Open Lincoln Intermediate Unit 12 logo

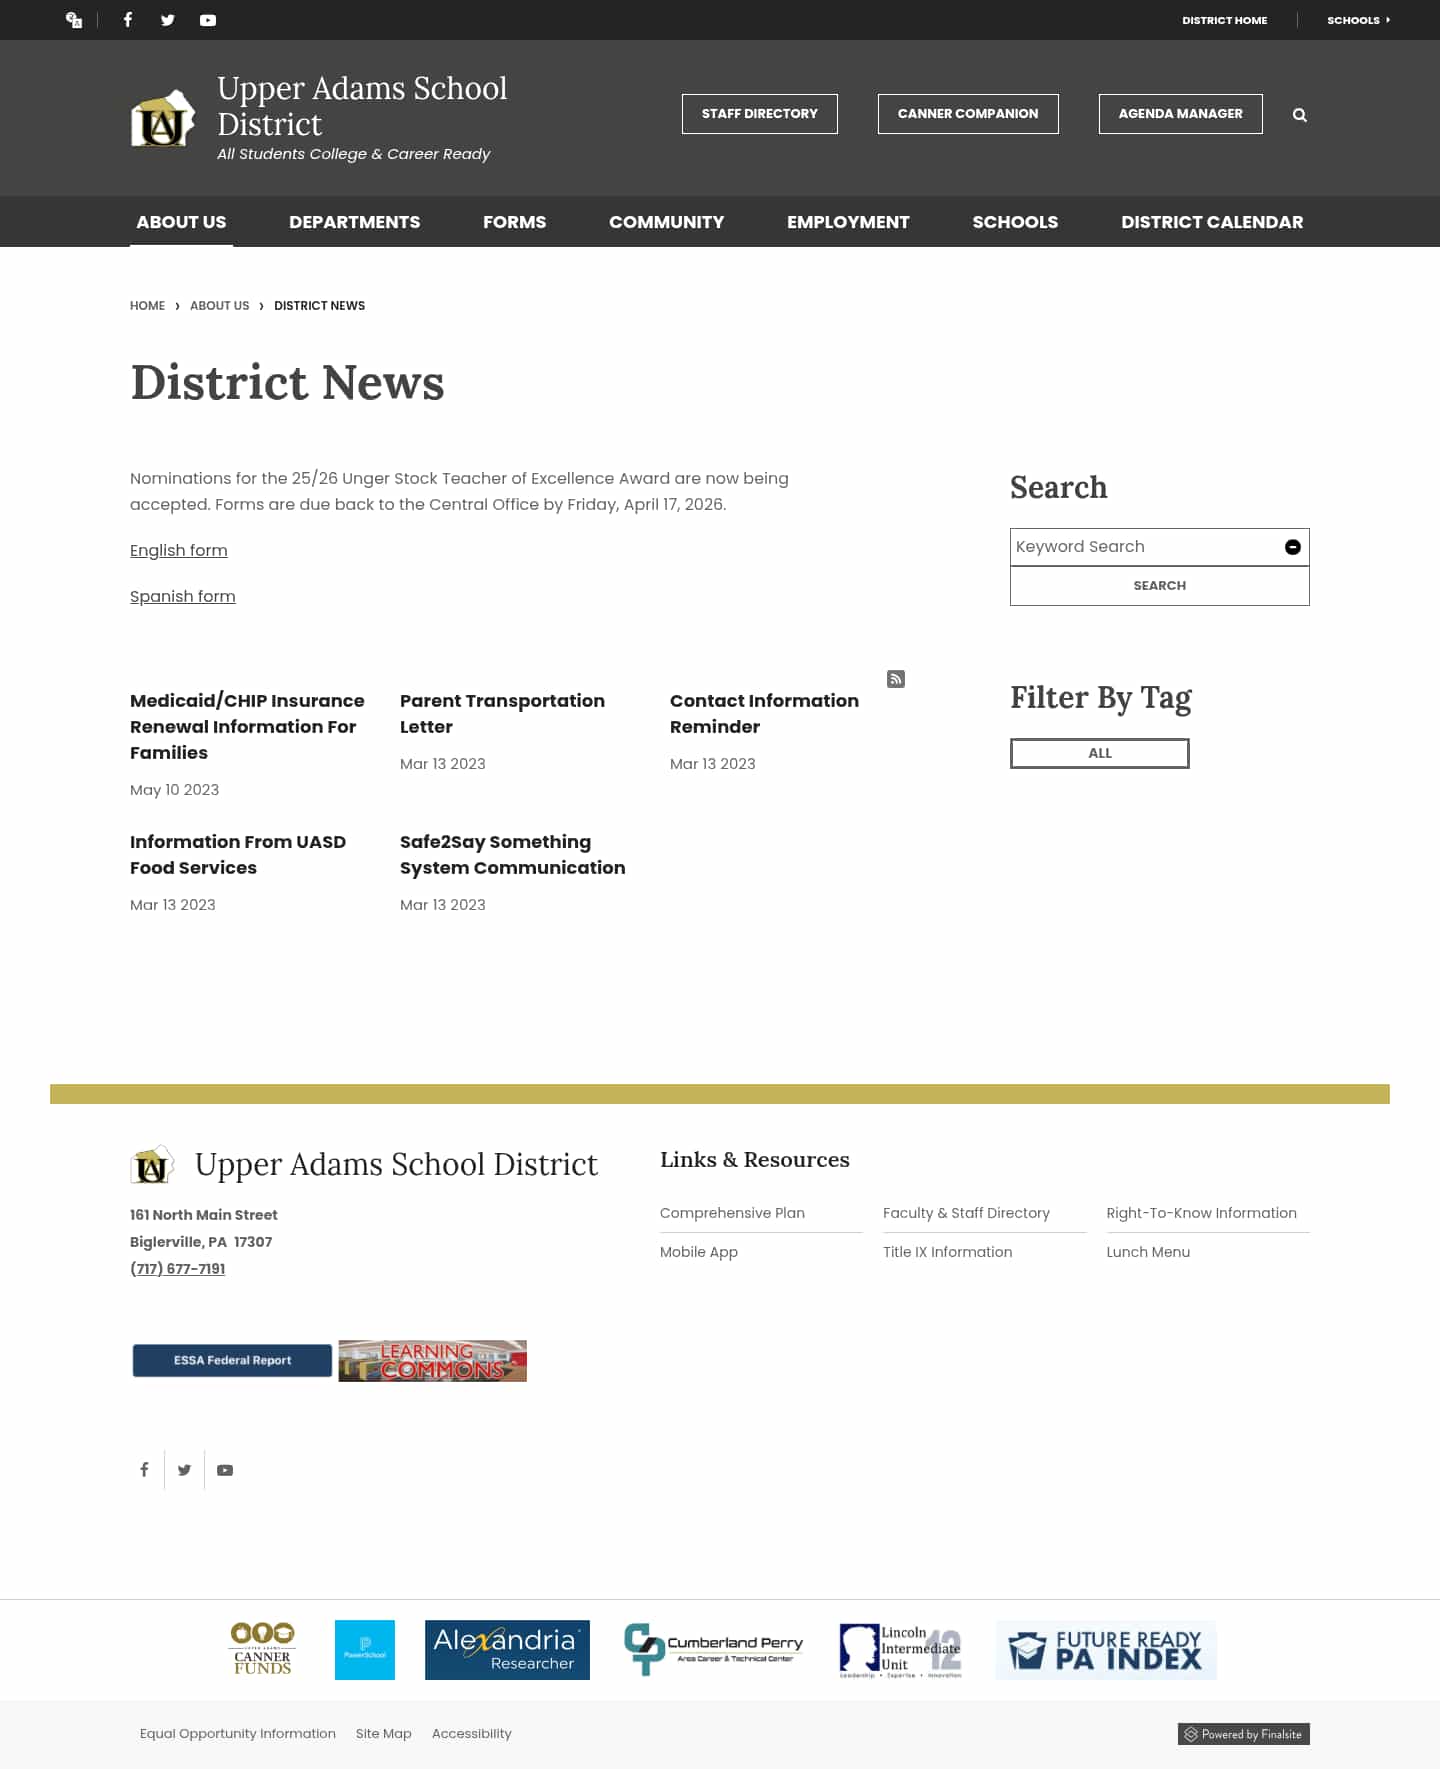tap(900, 1650)
